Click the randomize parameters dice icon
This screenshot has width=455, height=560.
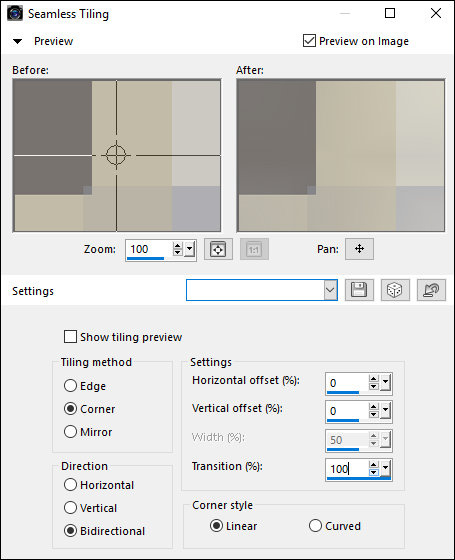[x=395, y=290]
